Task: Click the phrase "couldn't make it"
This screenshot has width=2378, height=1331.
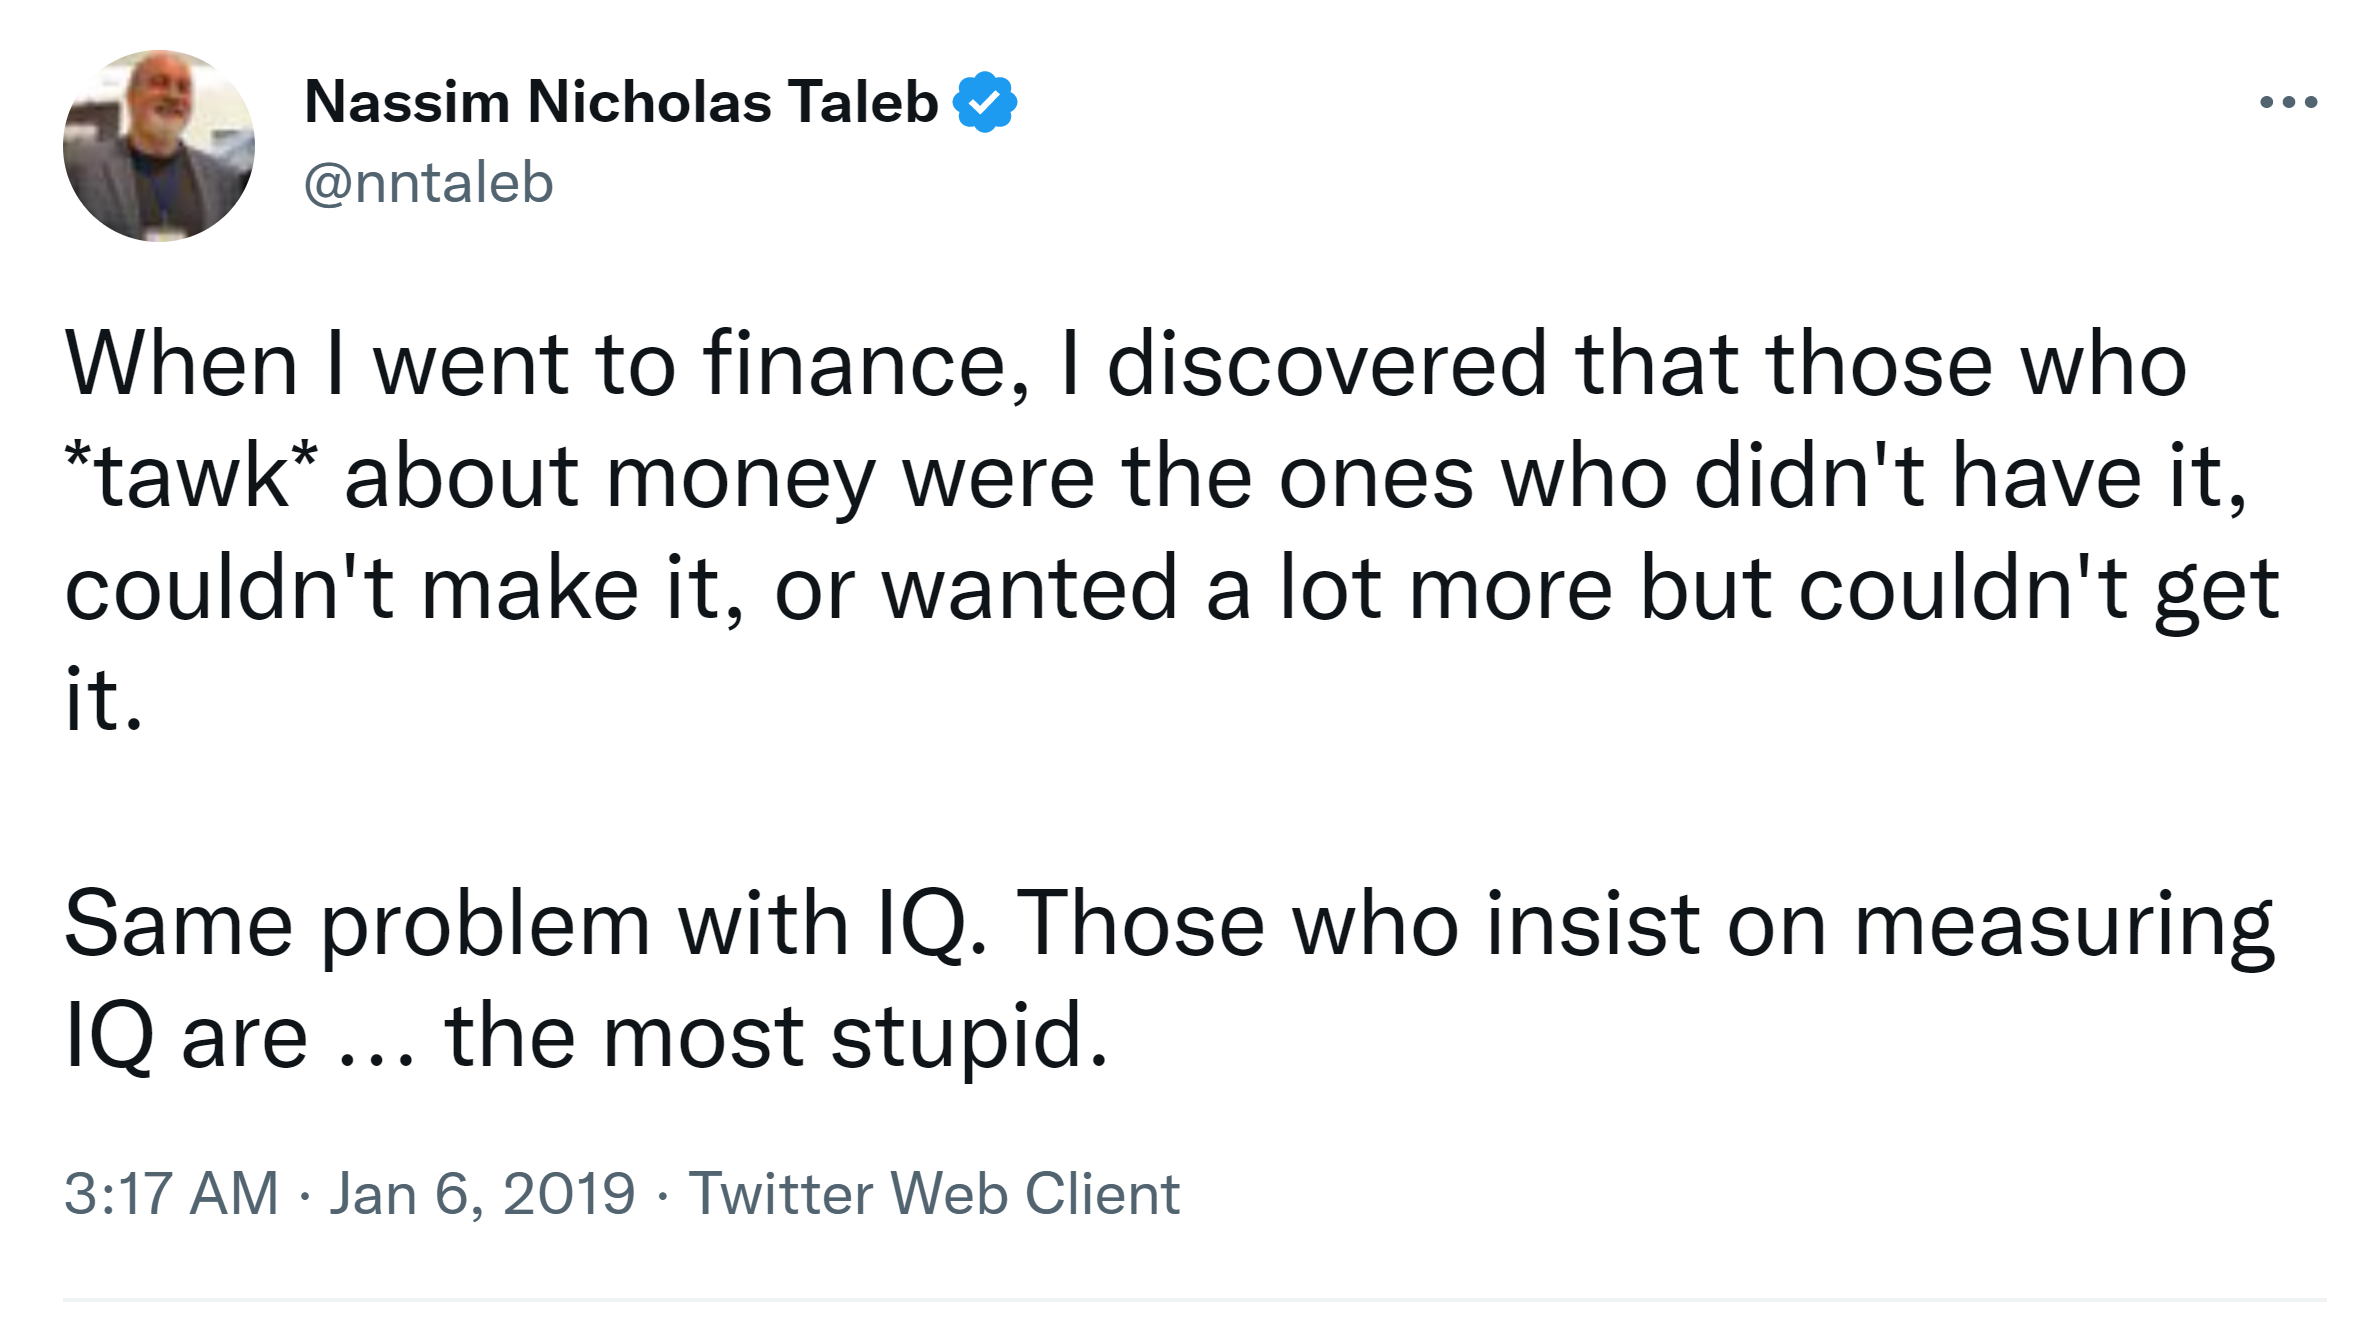Action: 392,589
